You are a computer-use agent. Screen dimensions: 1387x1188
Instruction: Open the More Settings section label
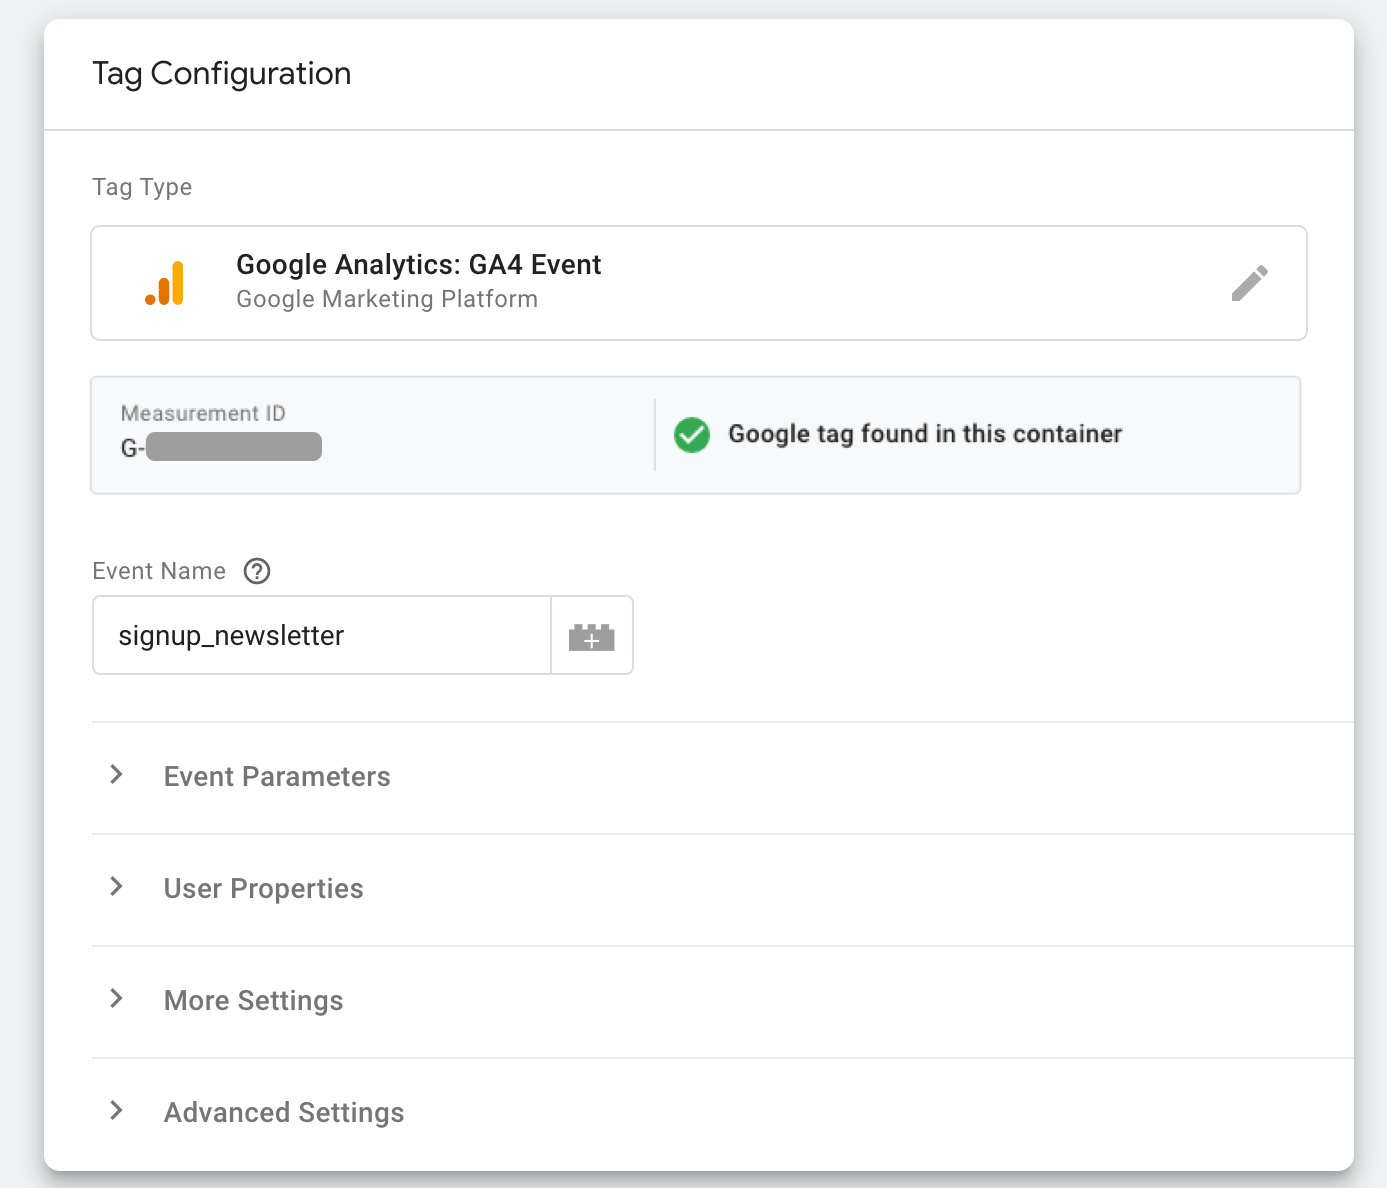point(253,1001)
